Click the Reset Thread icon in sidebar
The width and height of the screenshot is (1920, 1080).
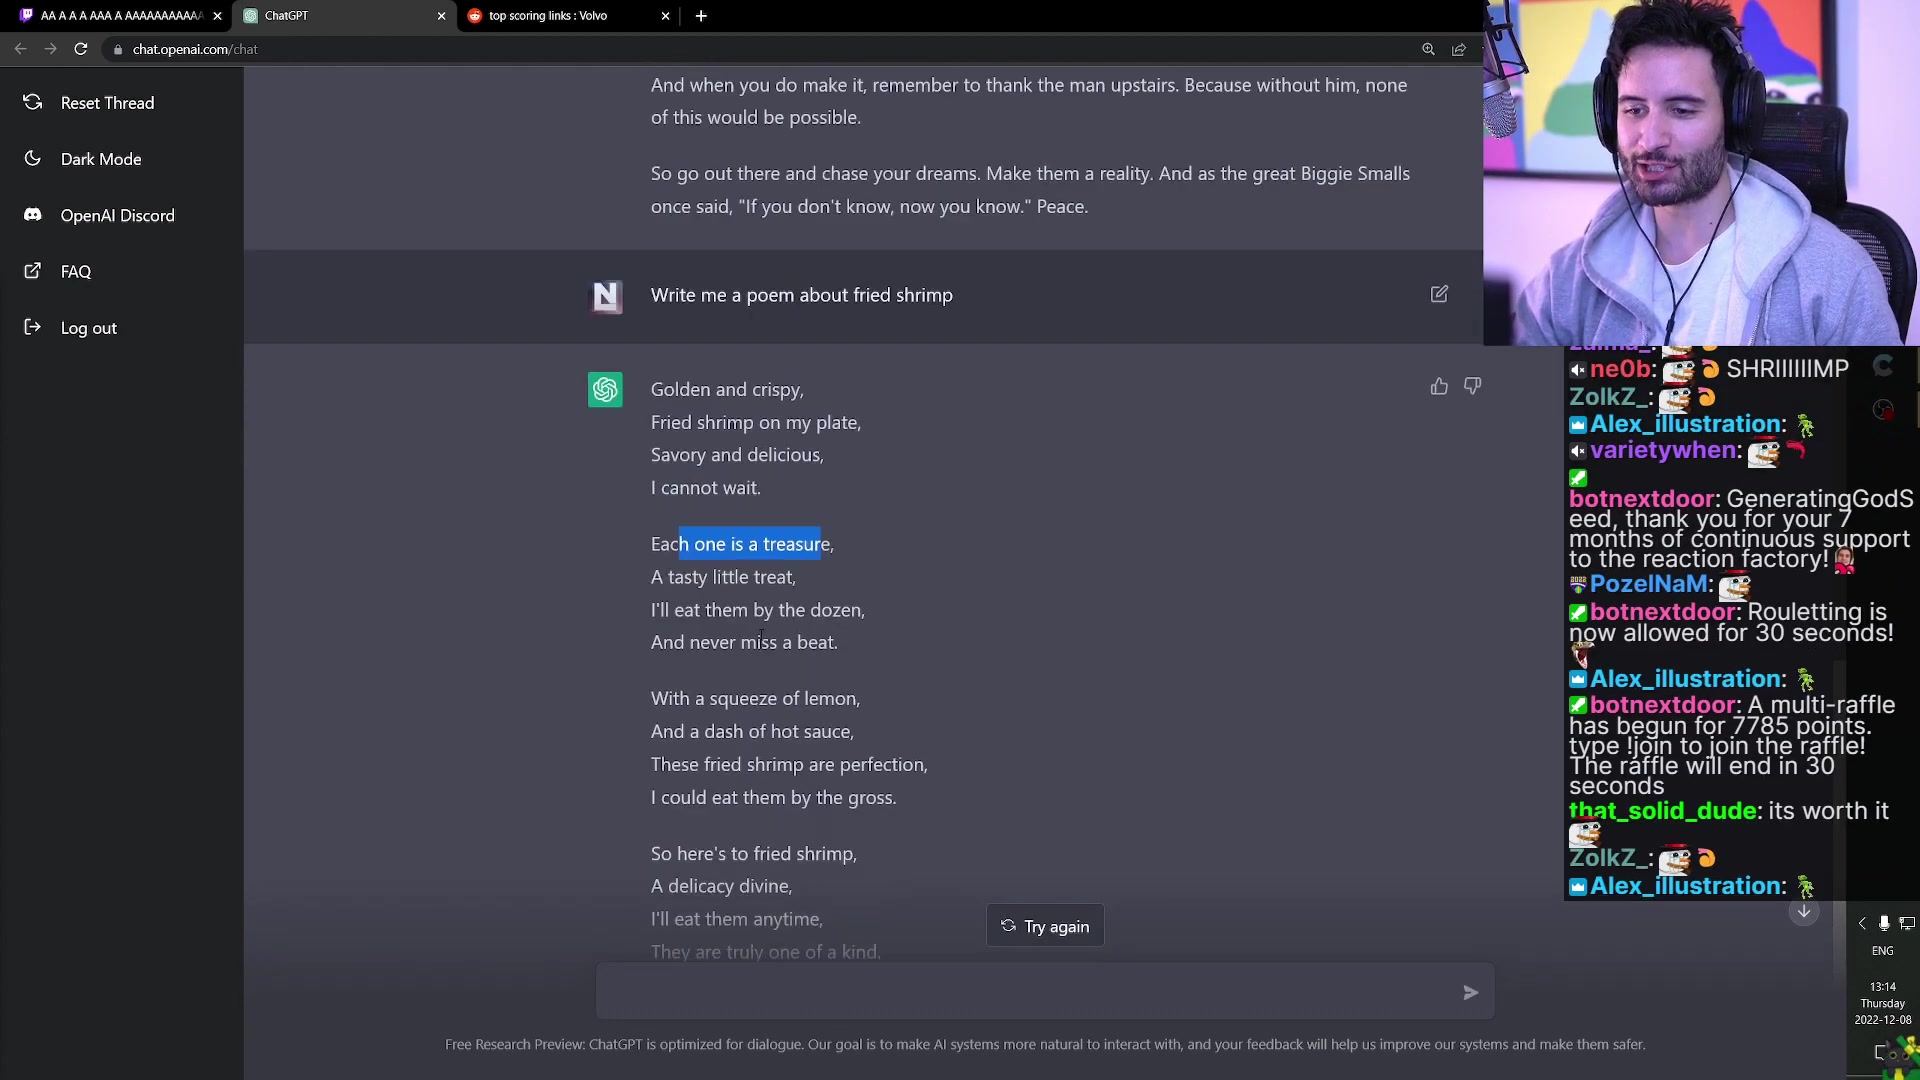pyautogui.click(x=32, y=102)
